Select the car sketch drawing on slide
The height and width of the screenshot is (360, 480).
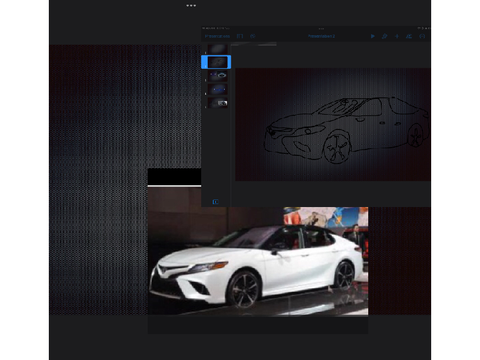[347, 130]
